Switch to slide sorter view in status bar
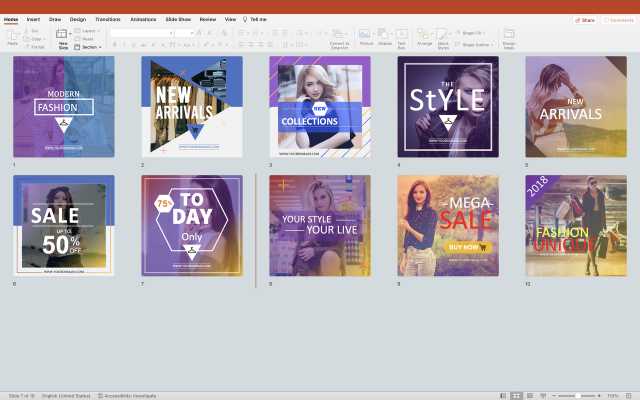The height and width of the screenshot is (400, 640). pos(517,395)
